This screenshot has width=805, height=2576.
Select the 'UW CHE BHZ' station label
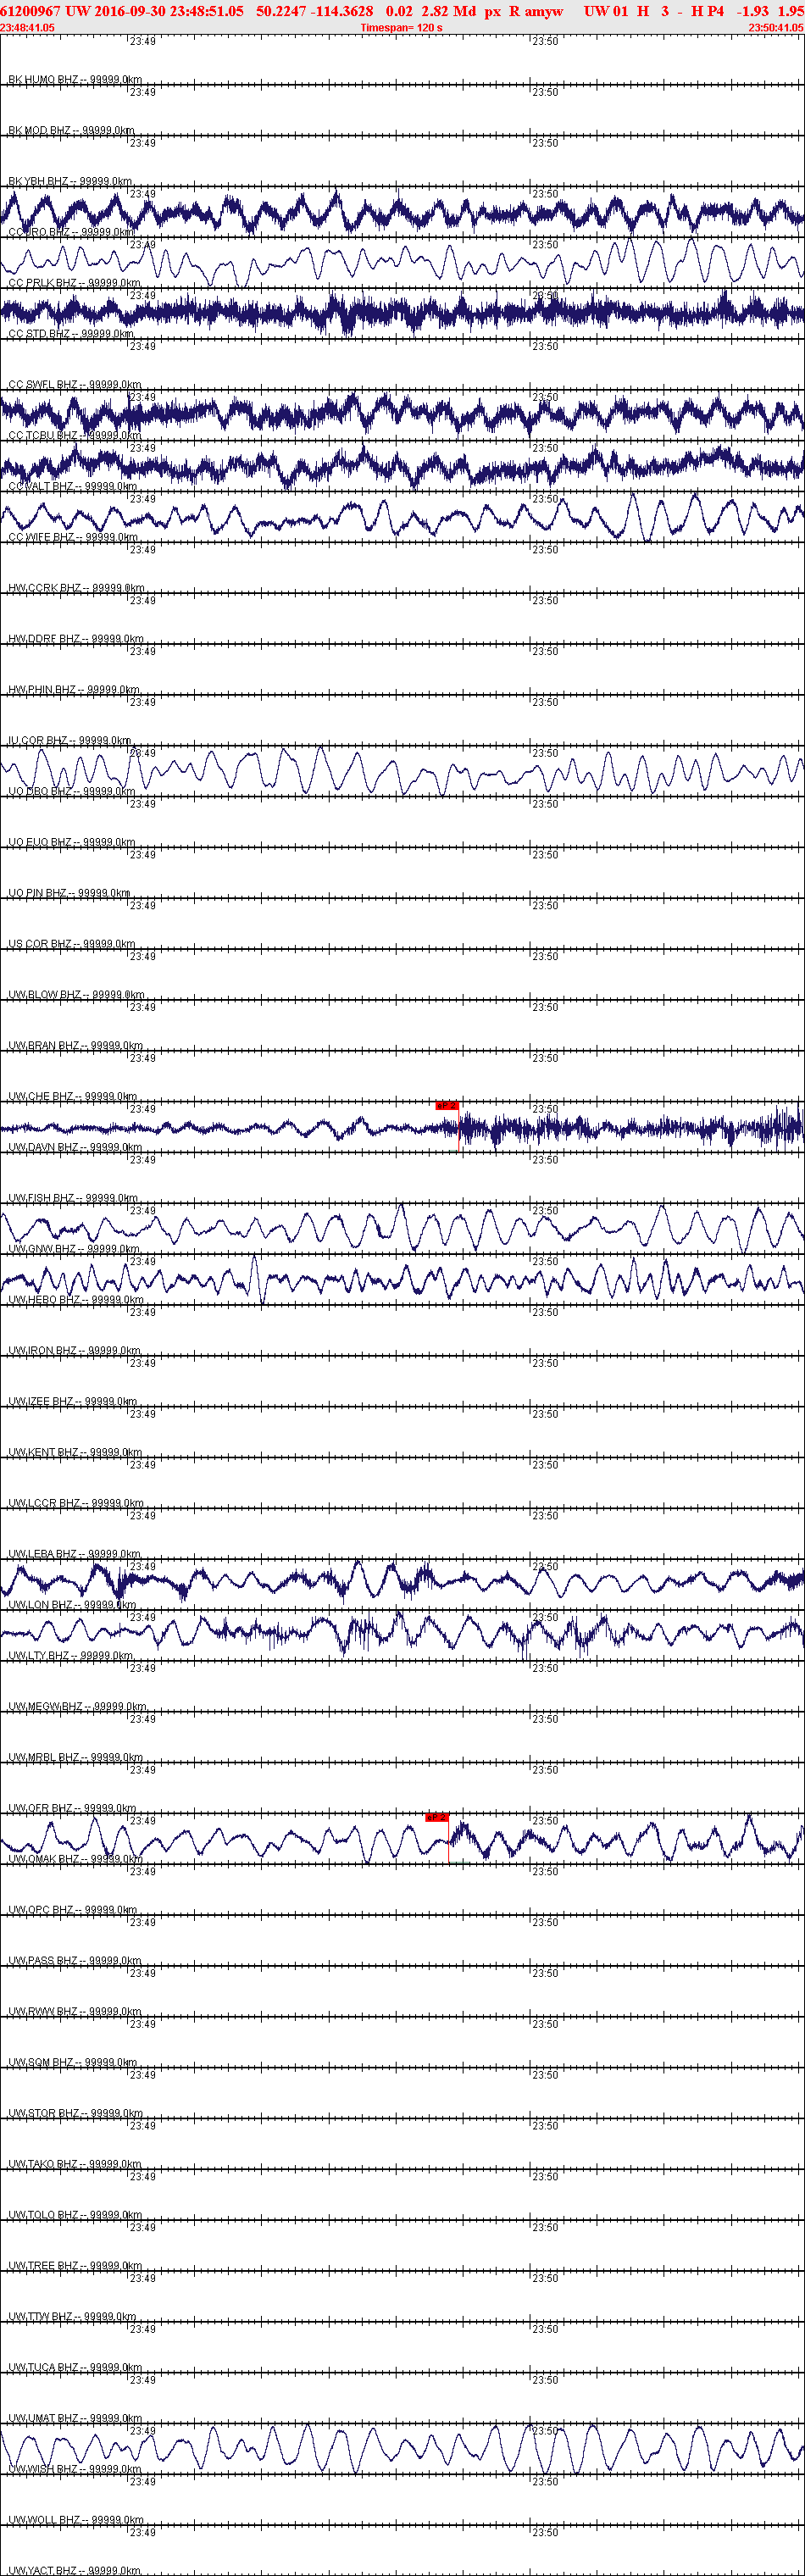tap(73, 1096)
